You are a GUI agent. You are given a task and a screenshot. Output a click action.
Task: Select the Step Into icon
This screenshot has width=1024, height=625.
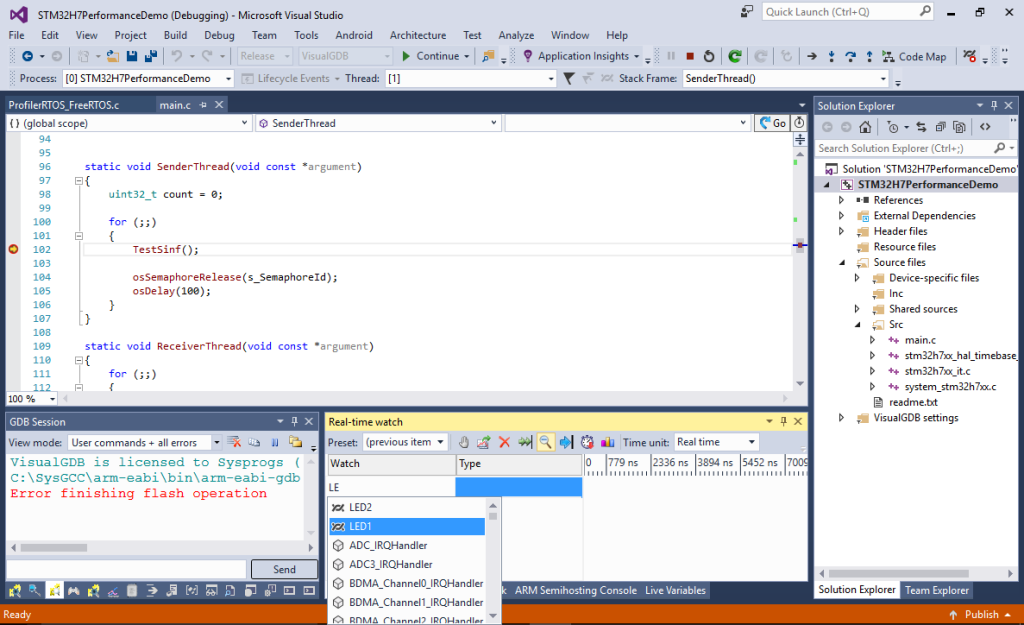coord(831,56)
